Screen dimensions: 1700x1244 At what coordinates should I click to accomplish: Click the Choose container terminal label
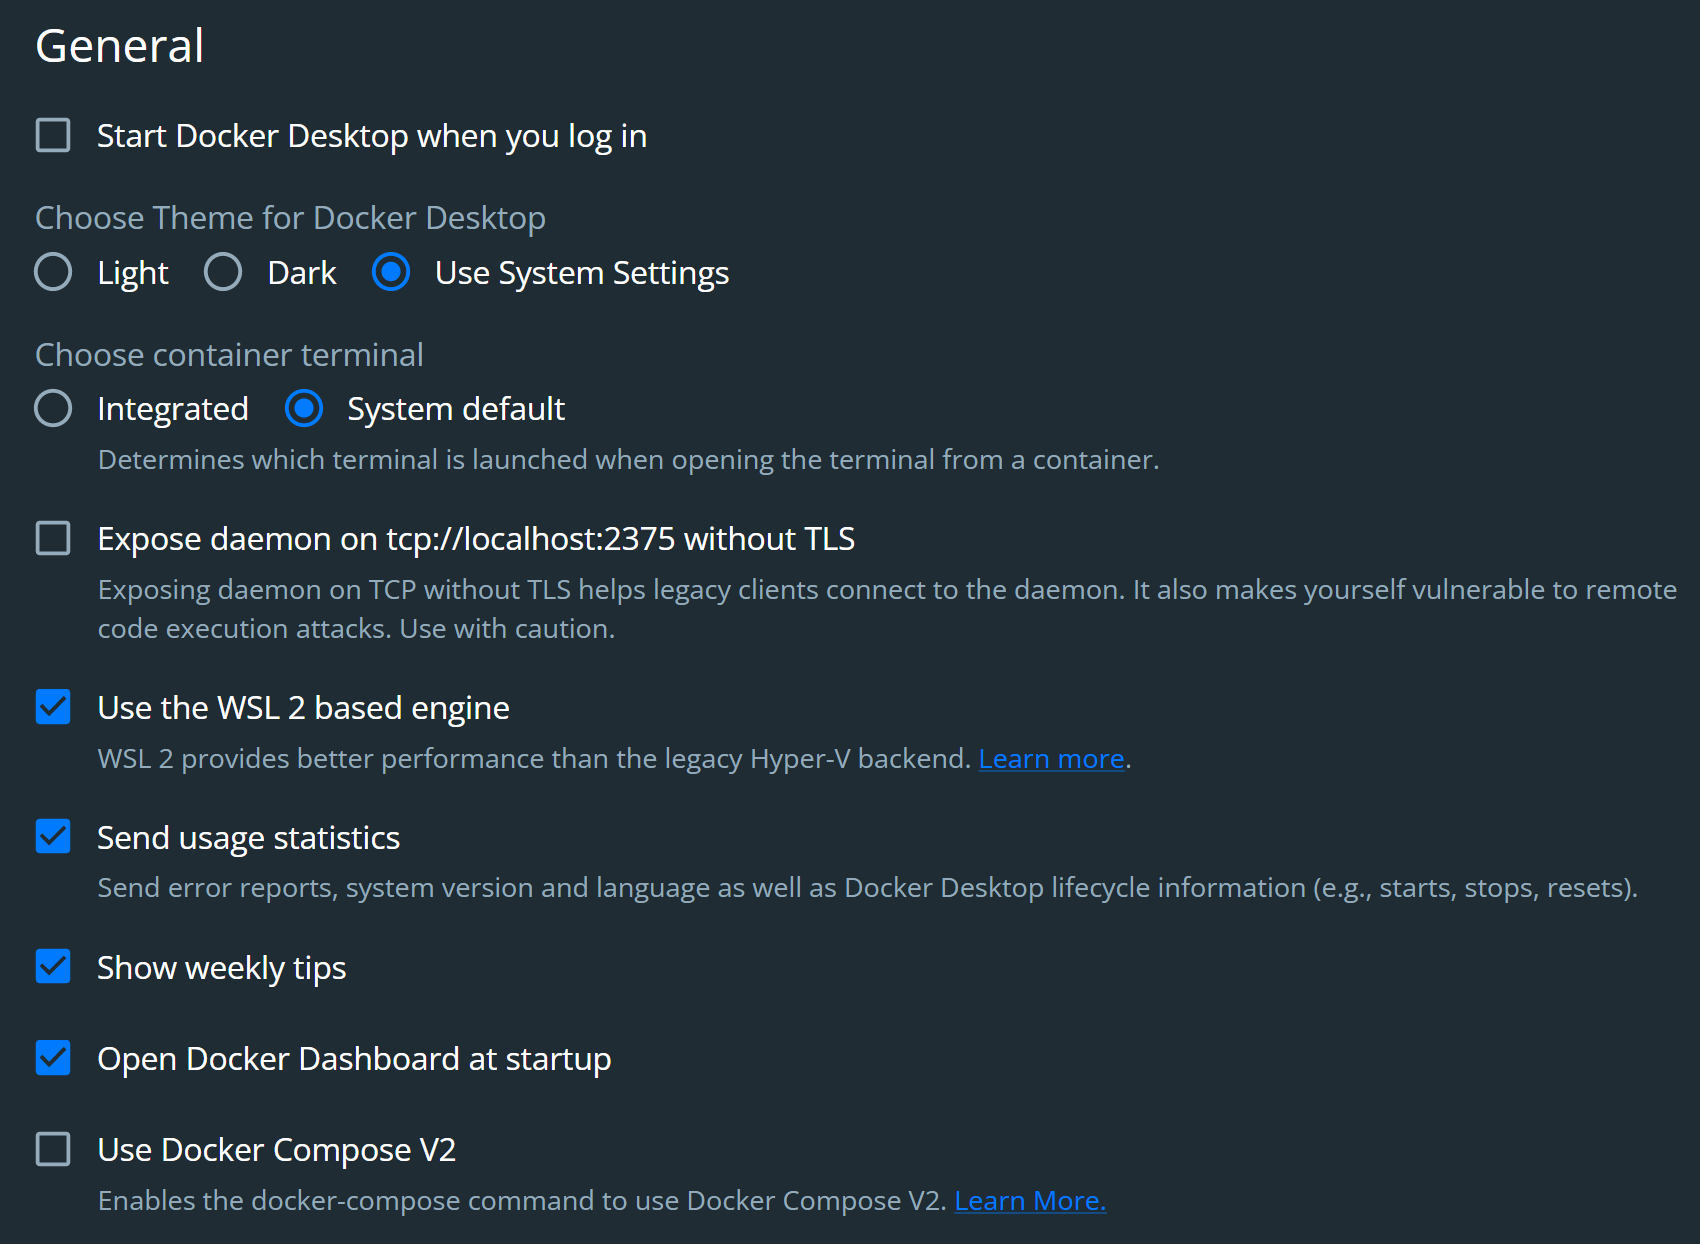229,354
